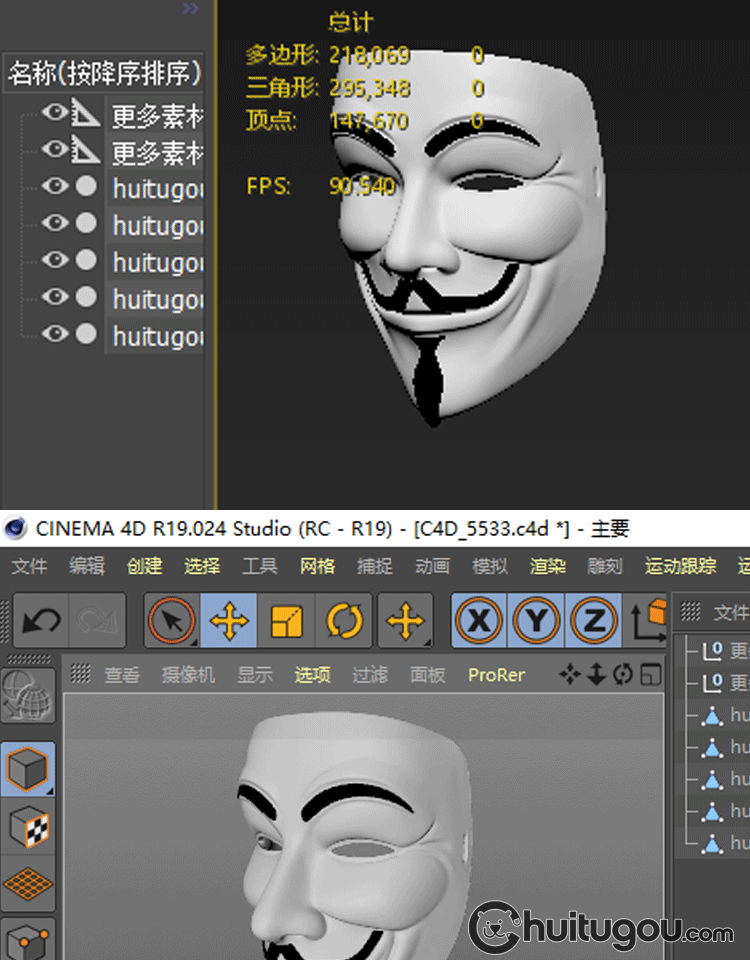Image resolution: width=750 pixels, height=960 pixels.
Task: Open viewport 选项 menu
Action: 312,675
